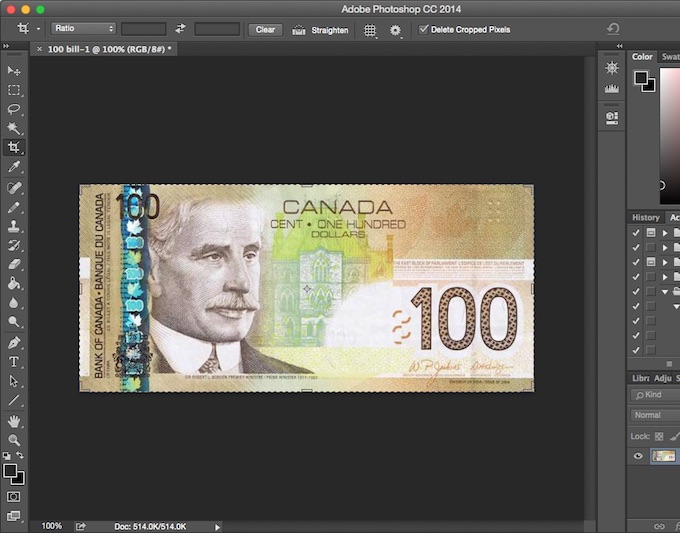Select the Pencil tool in the toolbox
The width and height of the screenshot is (680, 533).
pyautogui.click(x=14, y=207)
